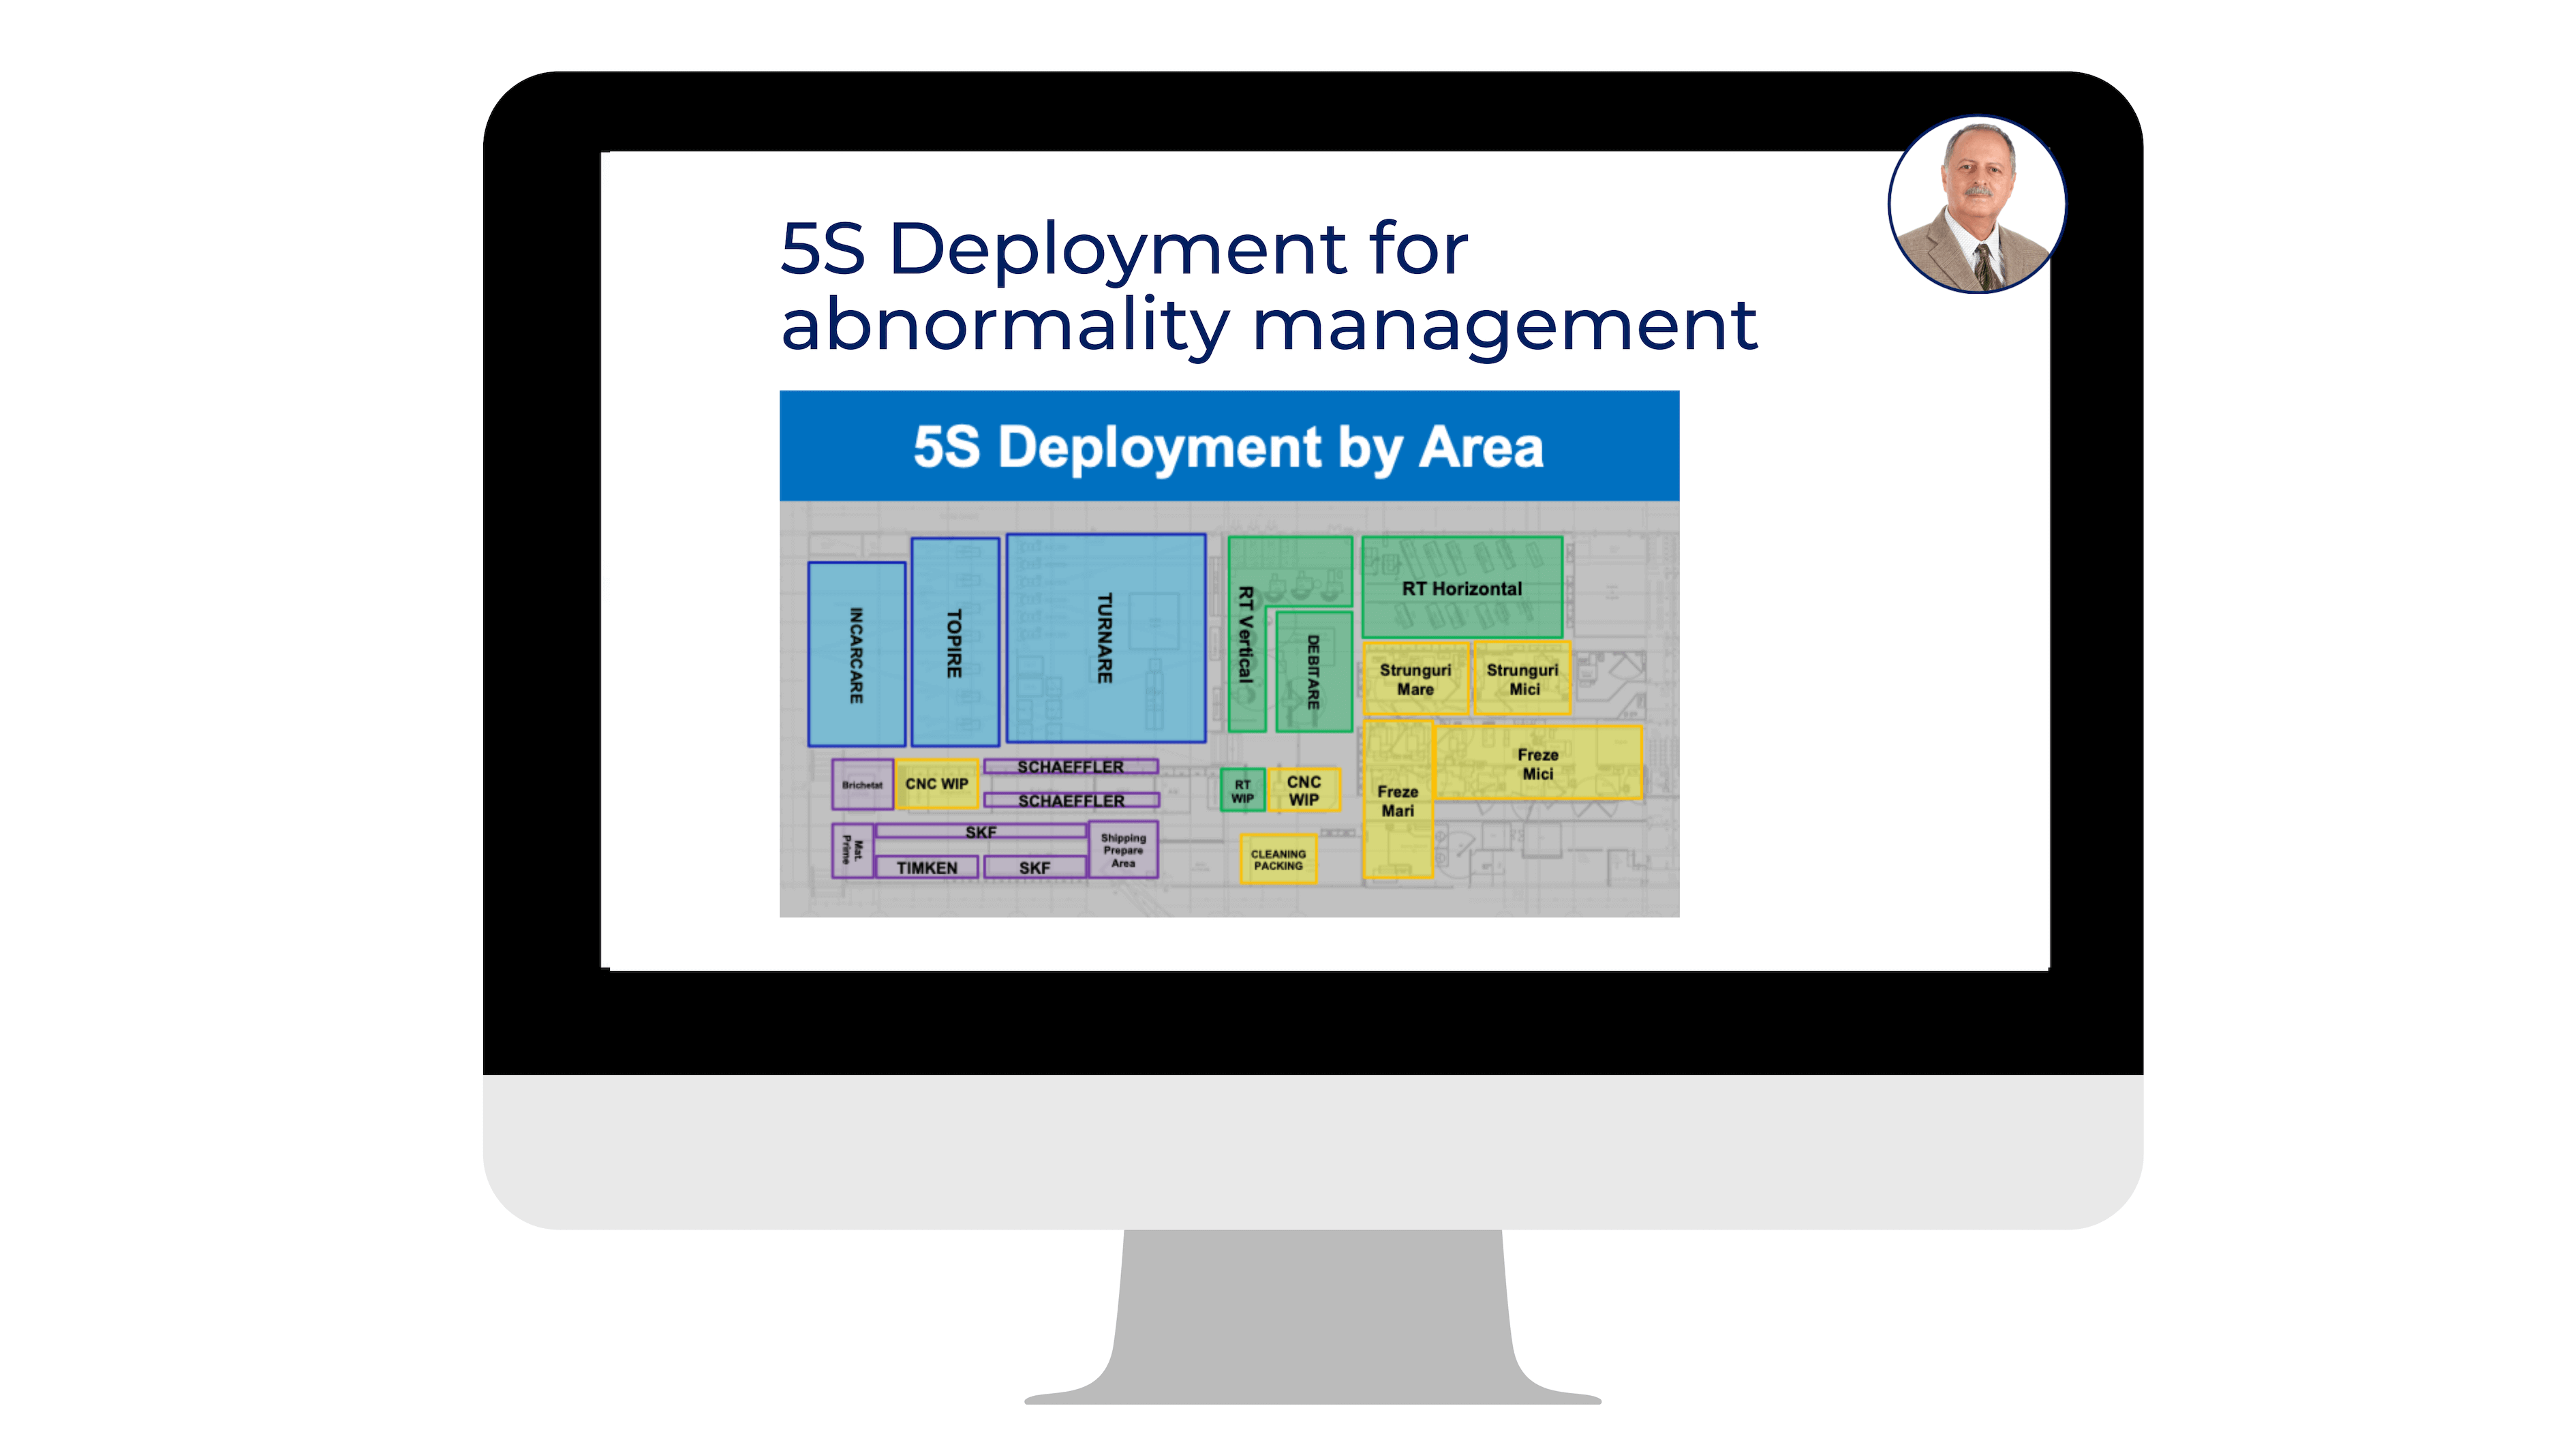Click the DEBITARE green area block
This screenshot has height=1449, width=2576.
pos(1314,671)
